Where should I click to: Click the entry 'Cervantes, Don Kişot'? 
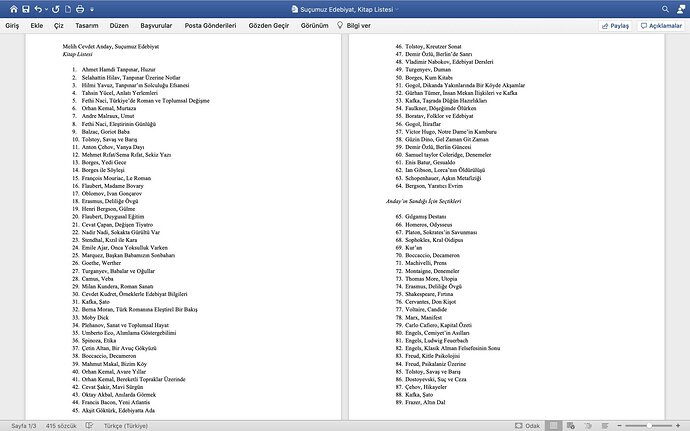[x=430, y=302]
